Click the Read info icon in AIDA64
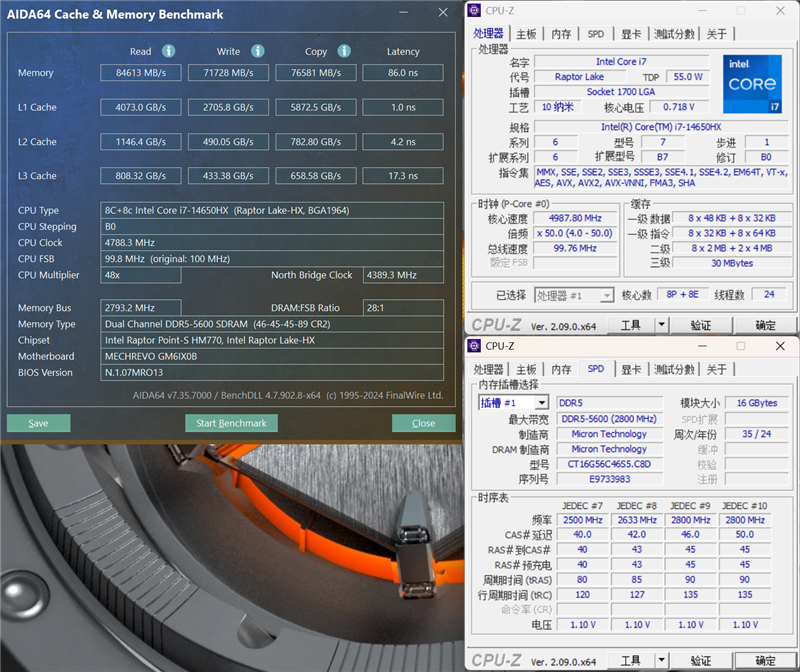The width and height of the screenshot is (800, 672). point(168,51)
